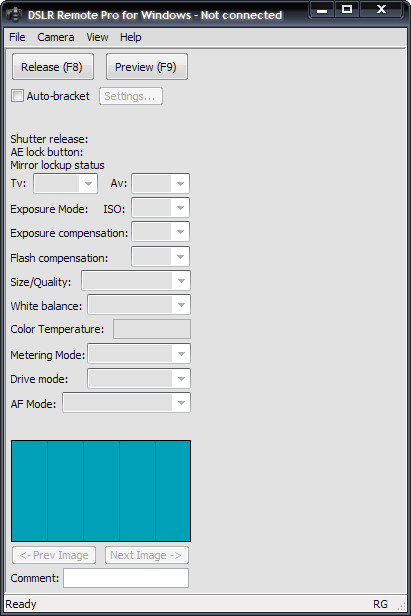Expand the Exposure compensation dropdown
411x616 pixels.
[x=160, y=232]
